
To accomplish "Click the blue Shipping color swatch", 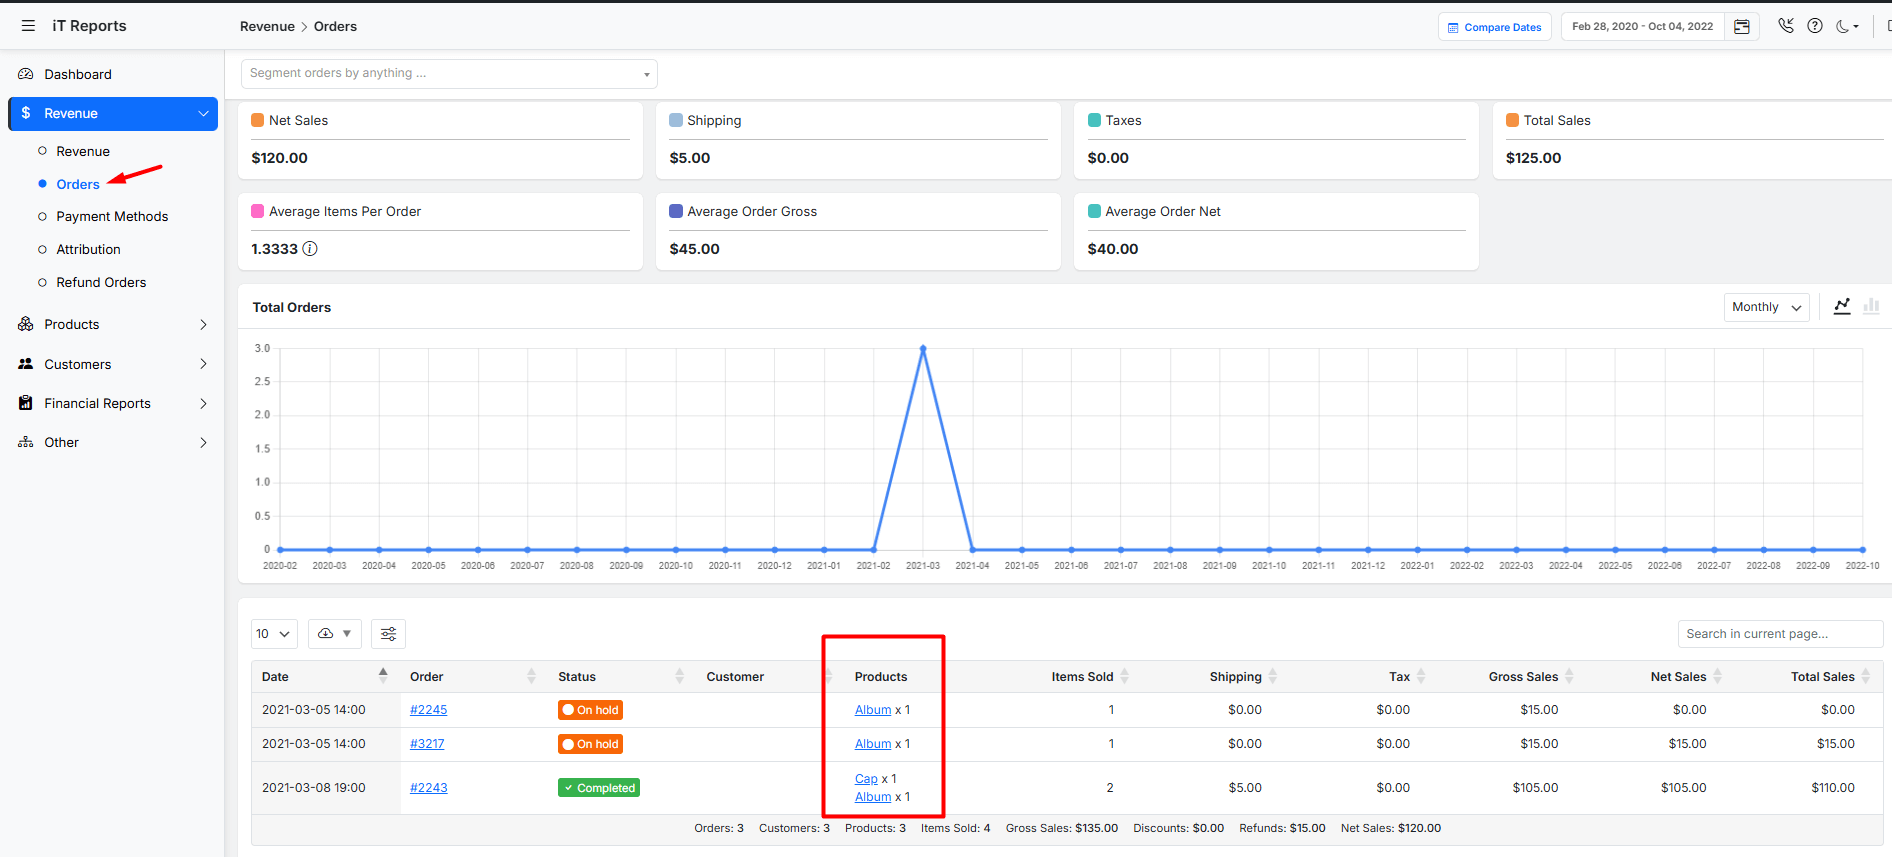I will (x=676, y=120).
